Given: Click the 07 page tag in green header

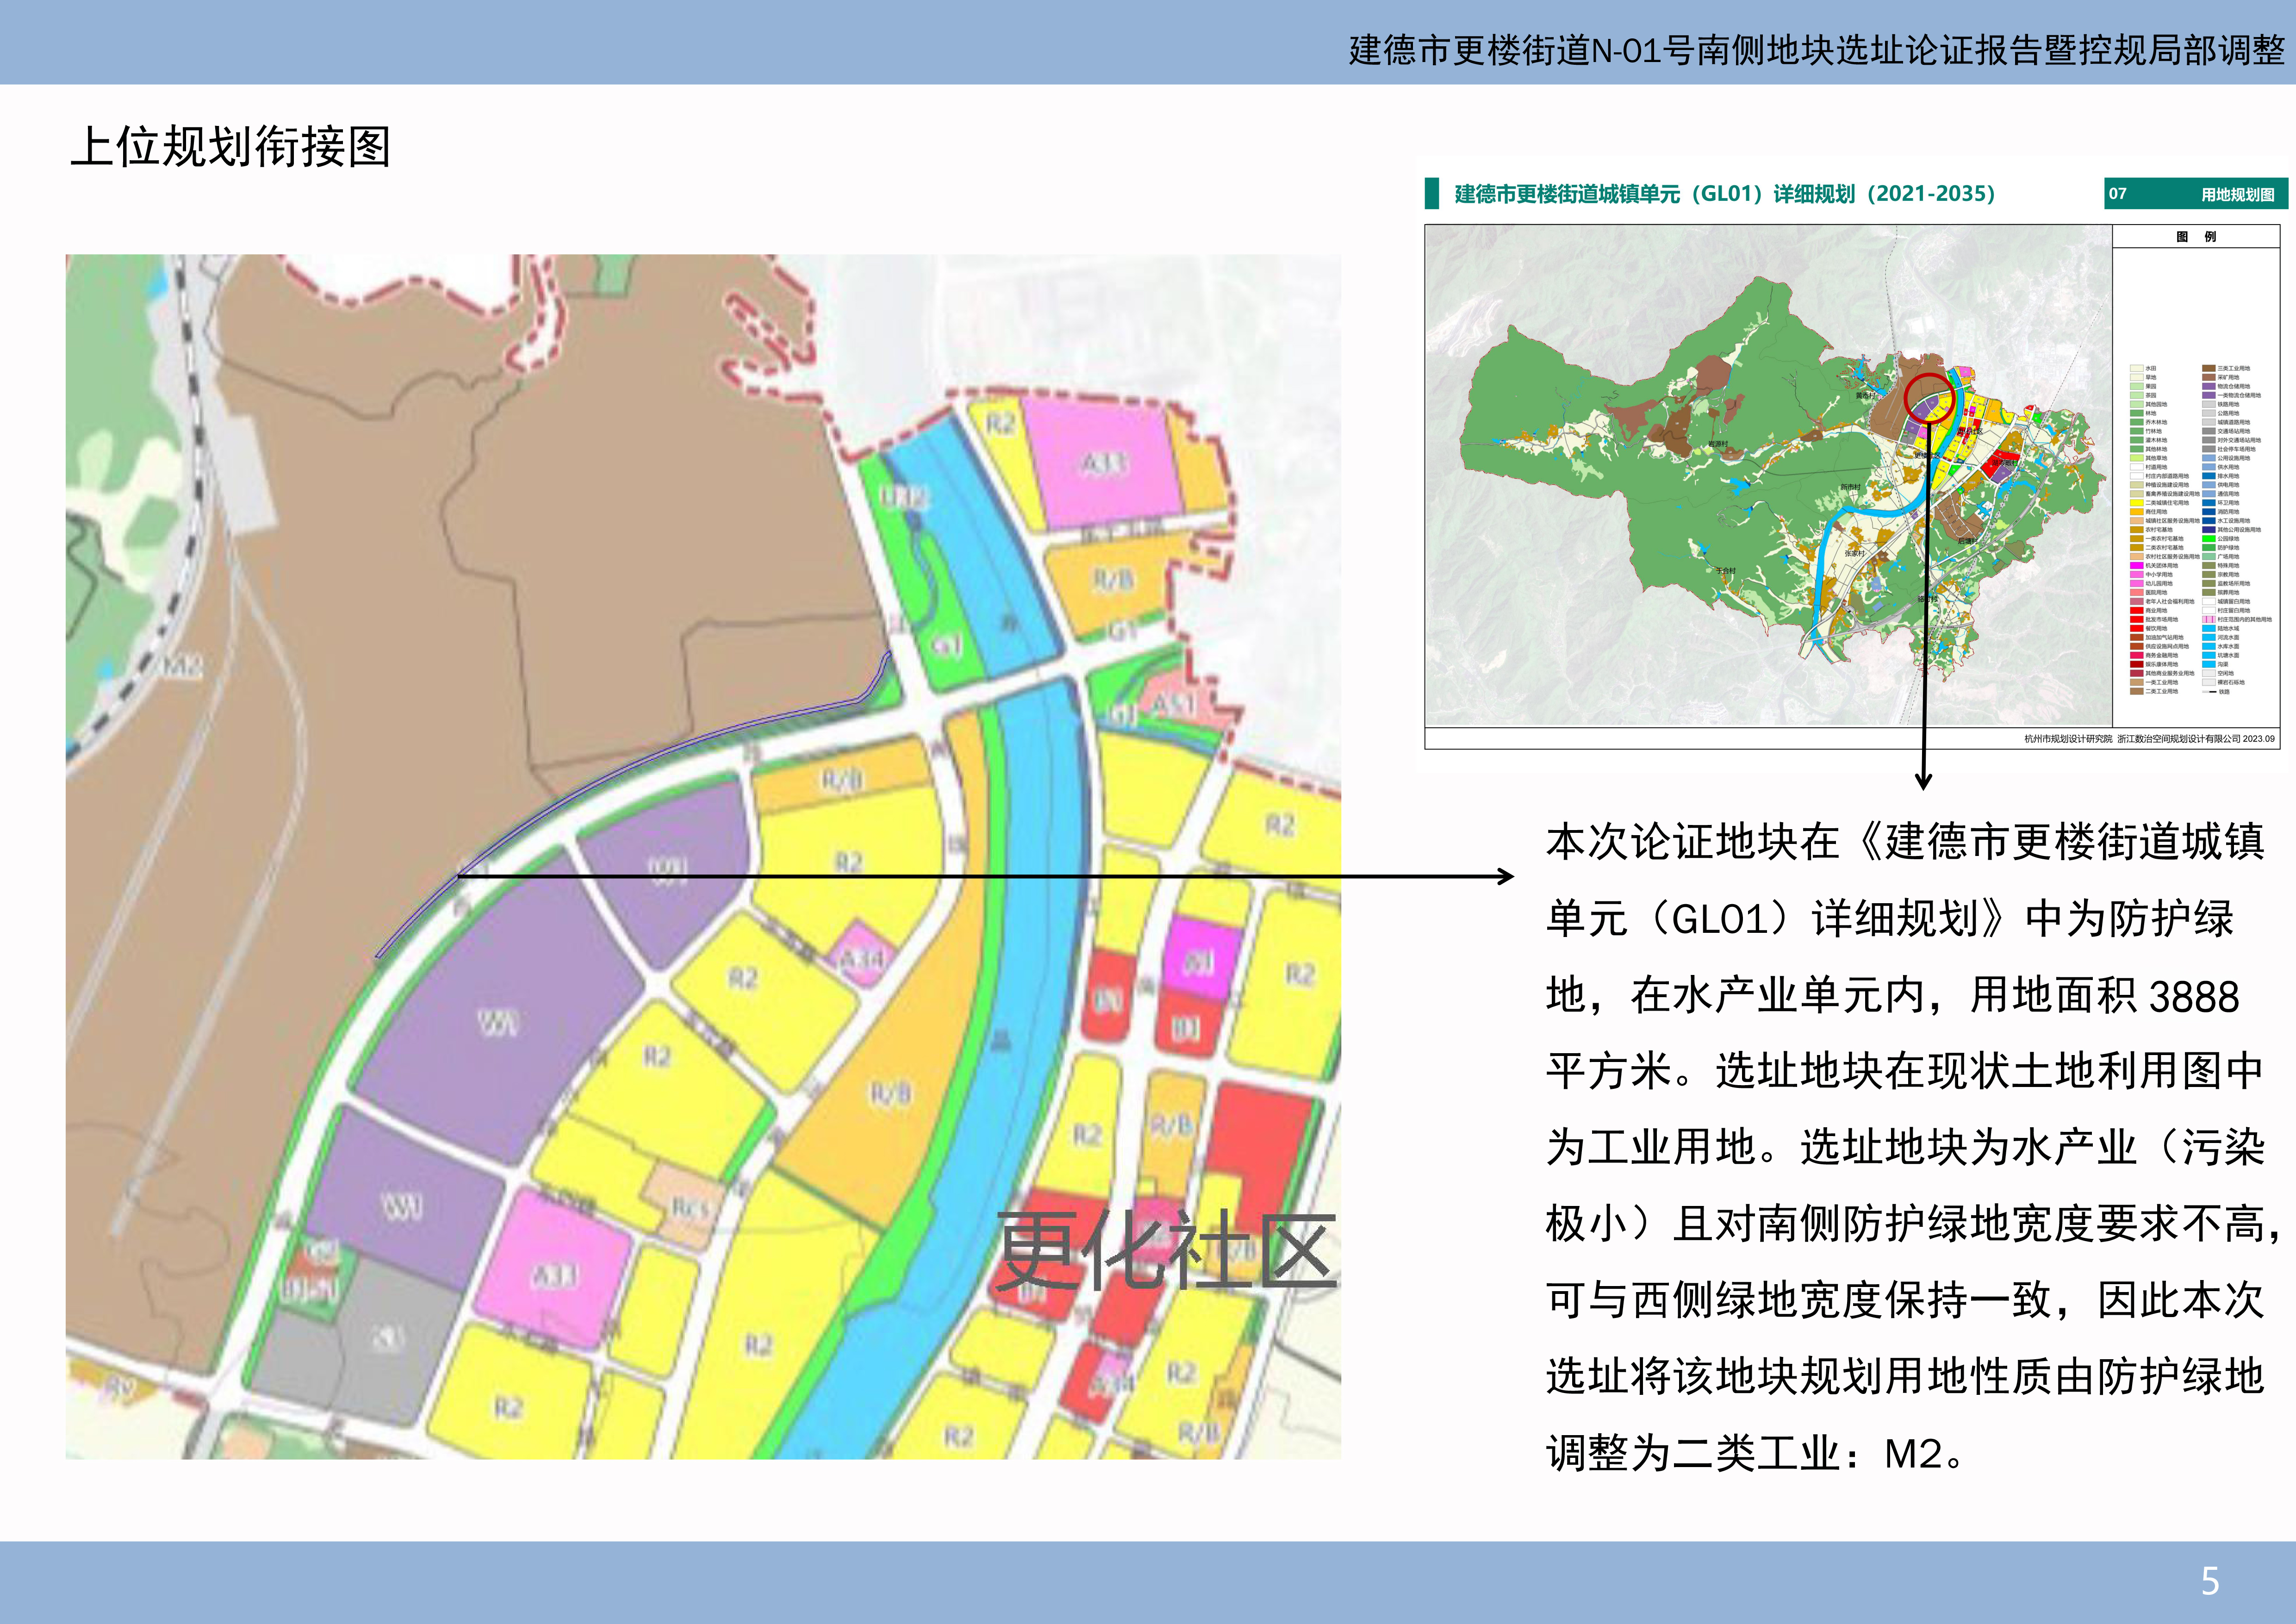Looking at the screenshot, I should (2118, 194).
